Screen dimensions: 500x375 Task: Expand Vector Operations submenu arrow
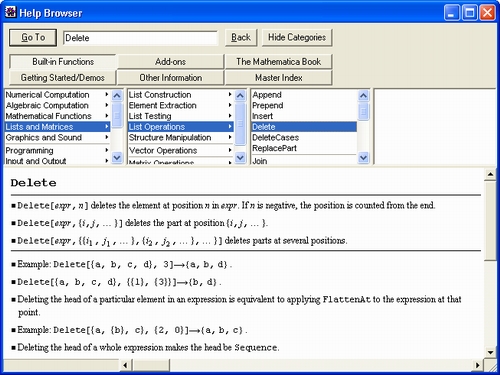[230, 150]
